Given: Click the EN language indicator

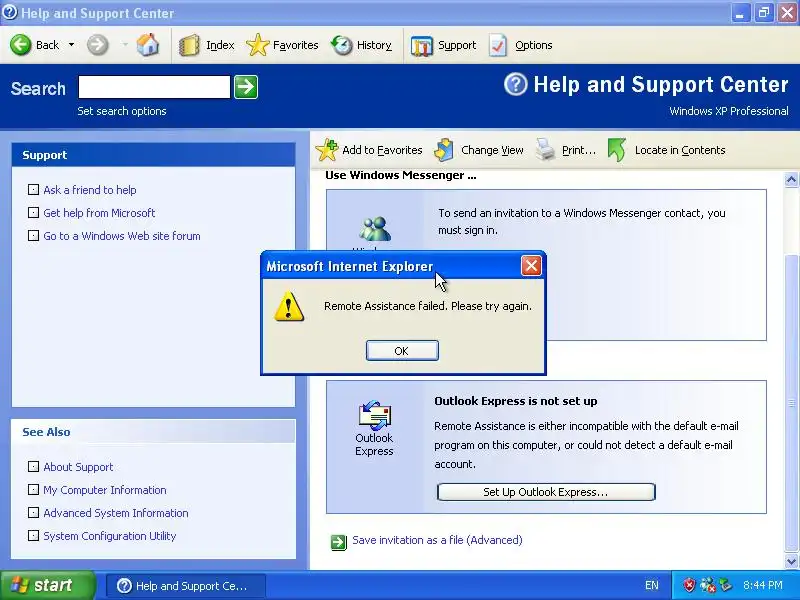Looking at the screenshot, I should (x=652, y=586).
